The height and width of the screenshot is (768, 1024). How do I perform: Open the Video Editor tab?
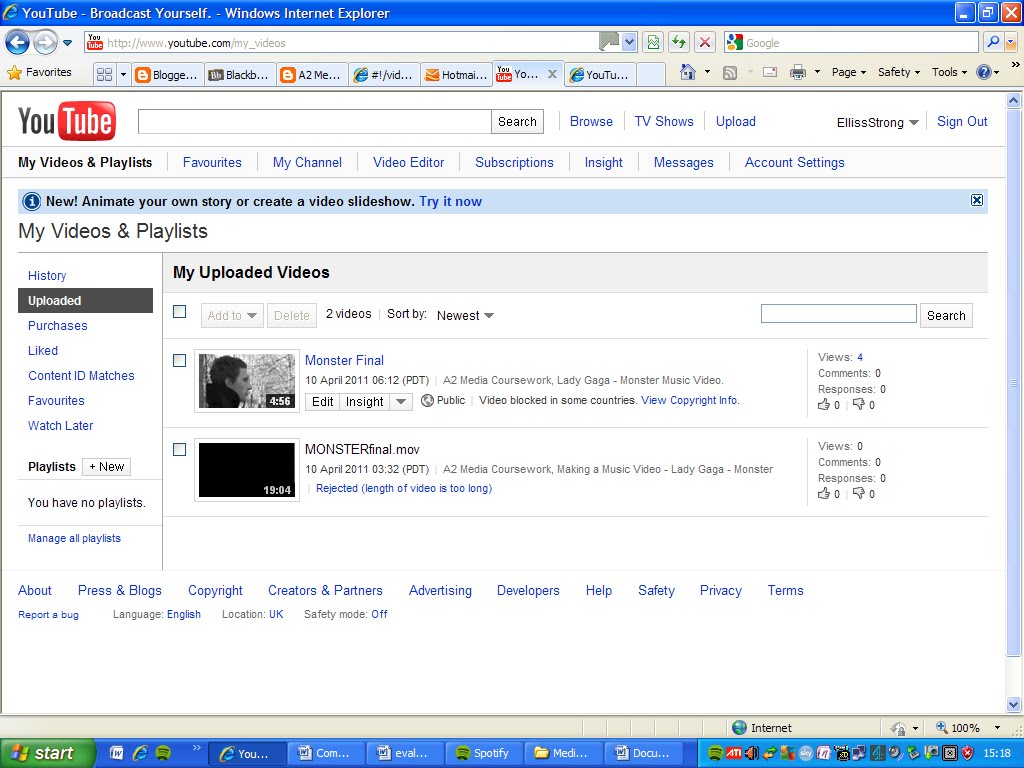tap(408, 163)
